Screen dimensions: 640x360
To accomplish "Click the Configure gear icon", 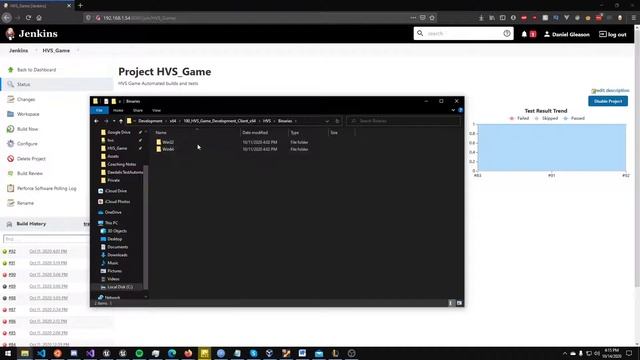I will point(11,144).
